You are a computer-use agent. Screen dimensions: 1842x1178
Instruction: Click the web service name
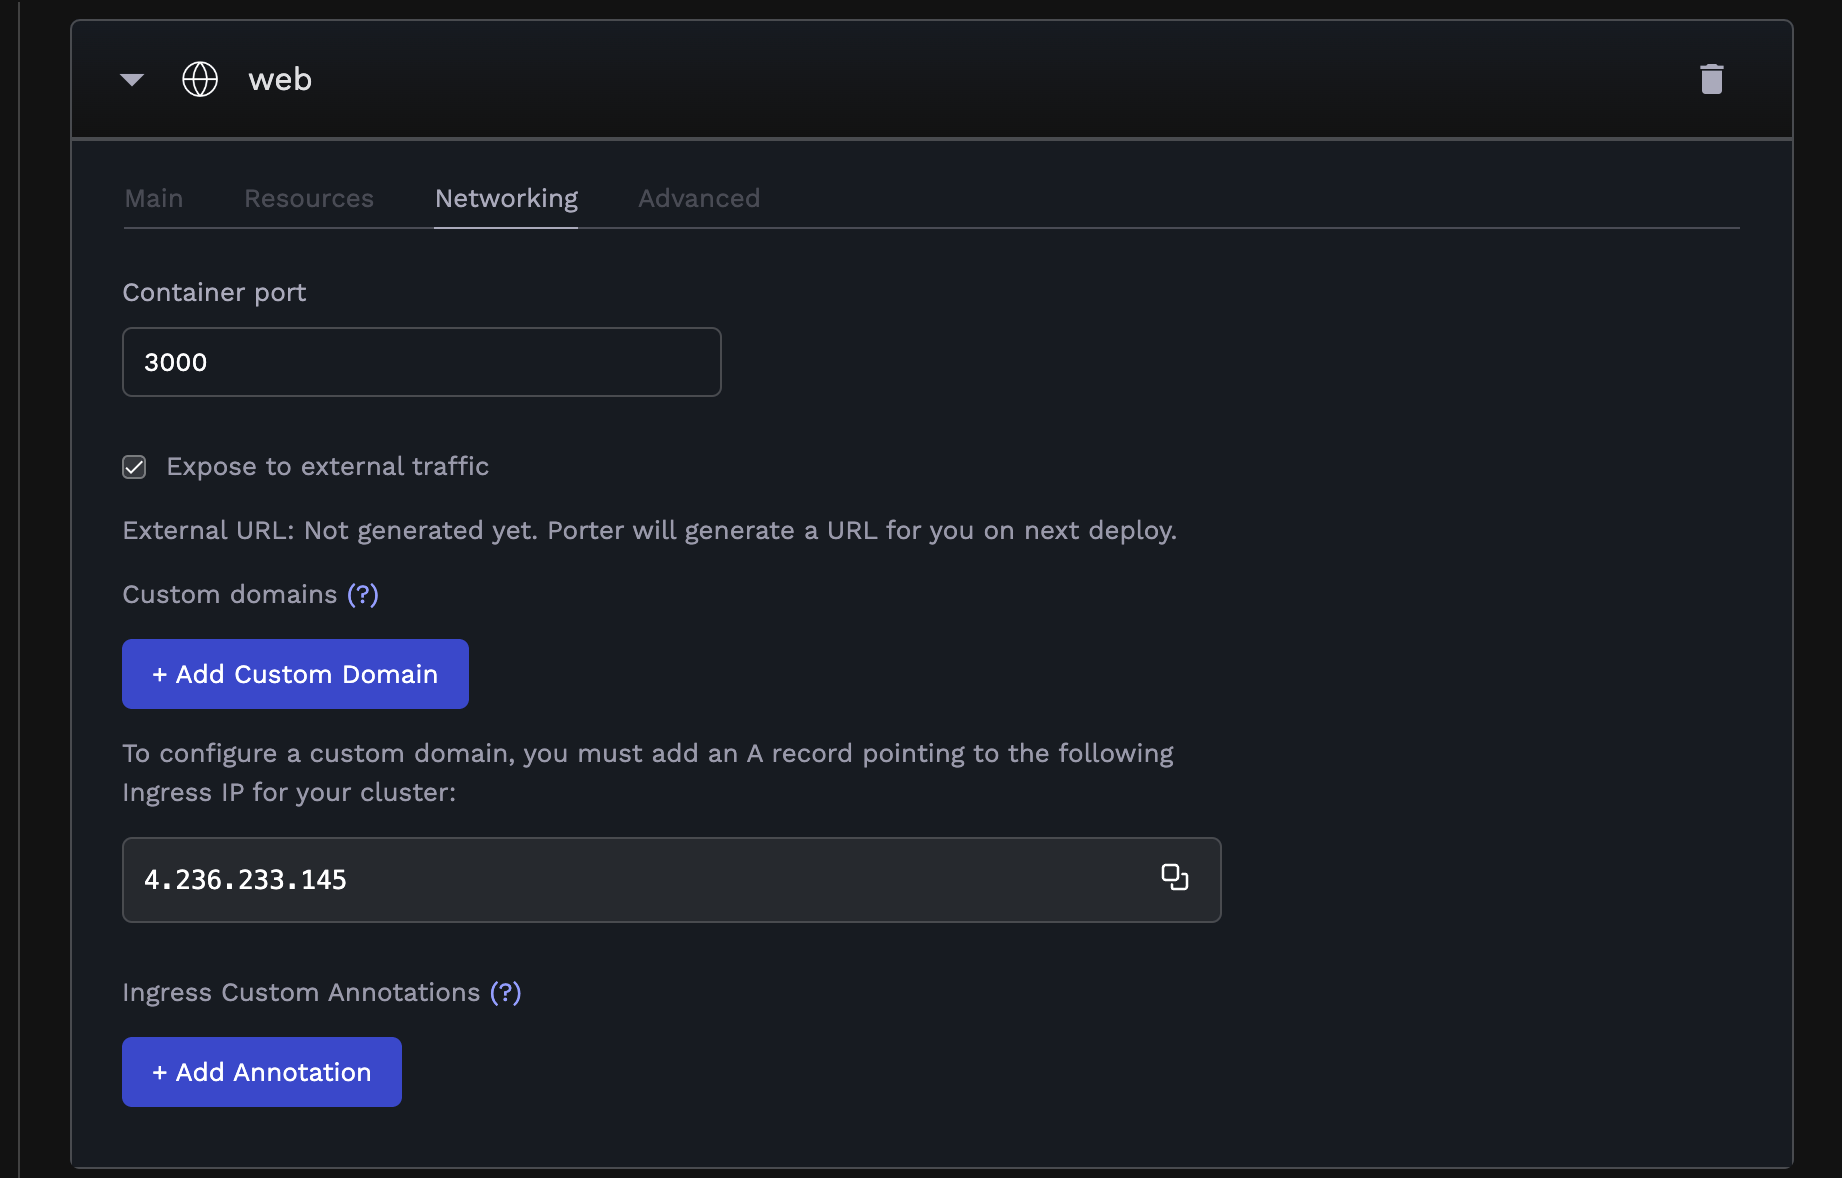click(x=280, y=79)
